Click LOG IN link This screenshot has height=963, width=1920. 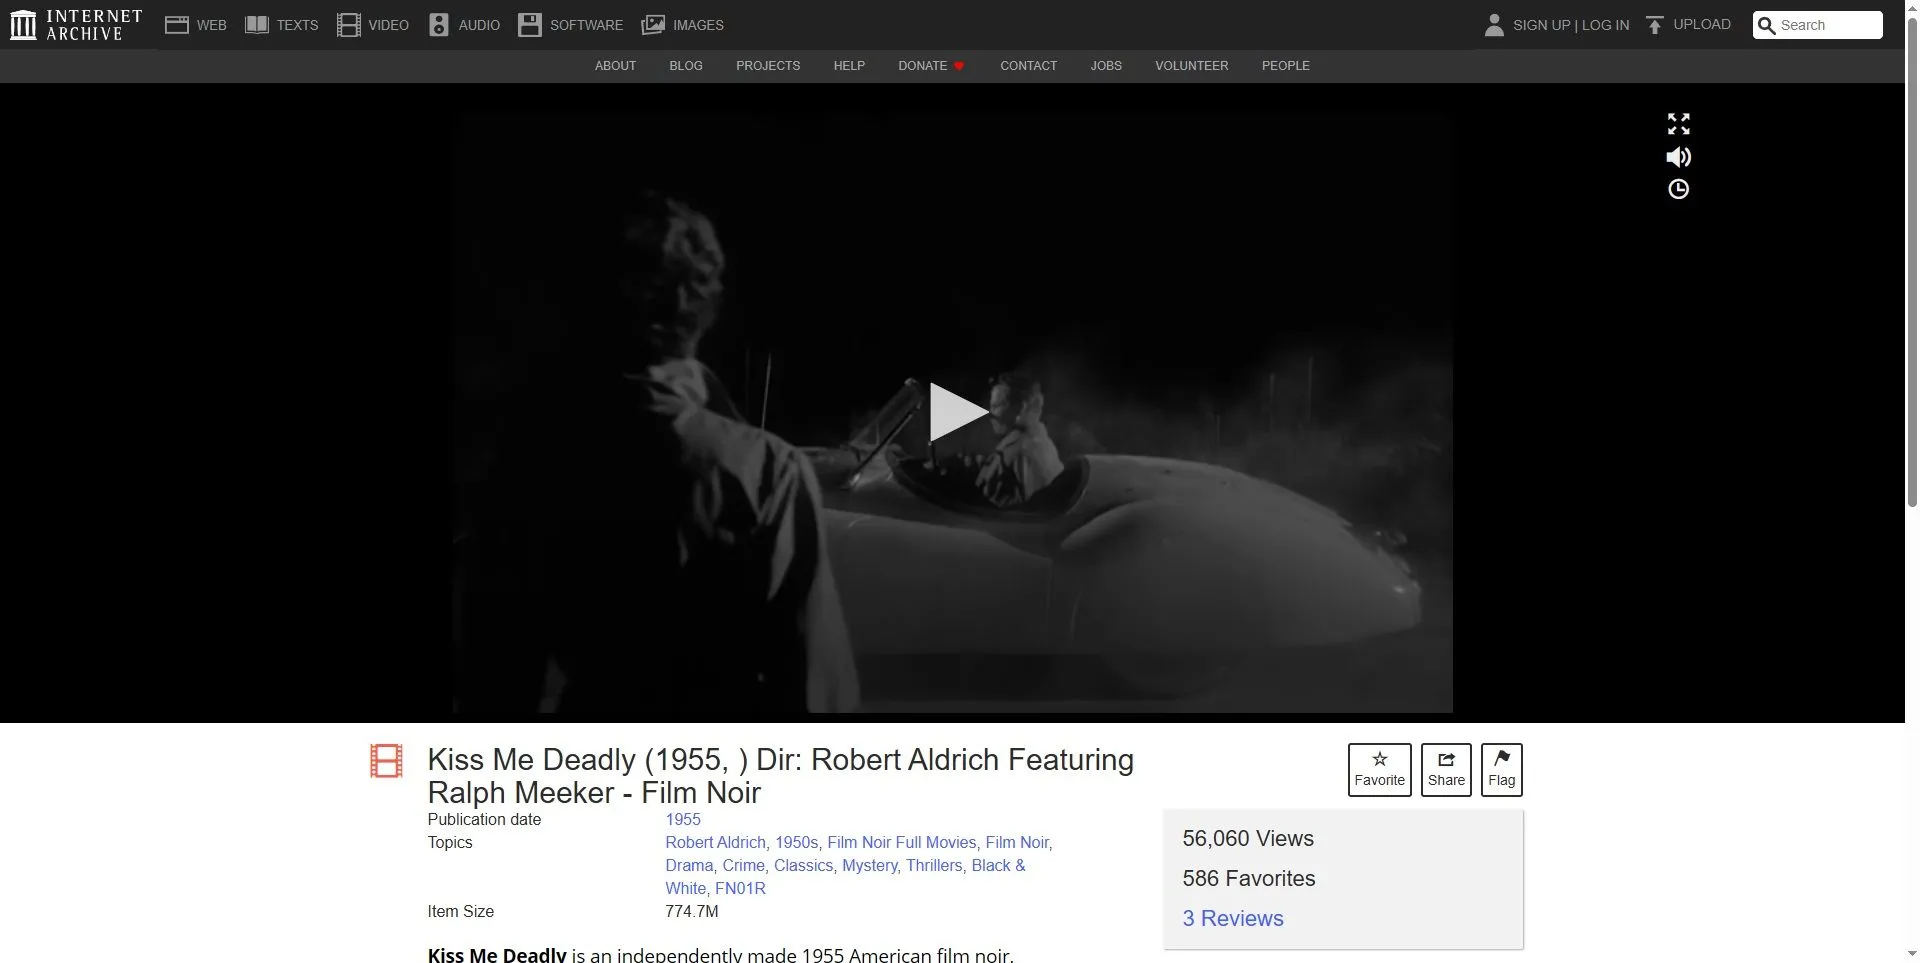[1605, 25]
